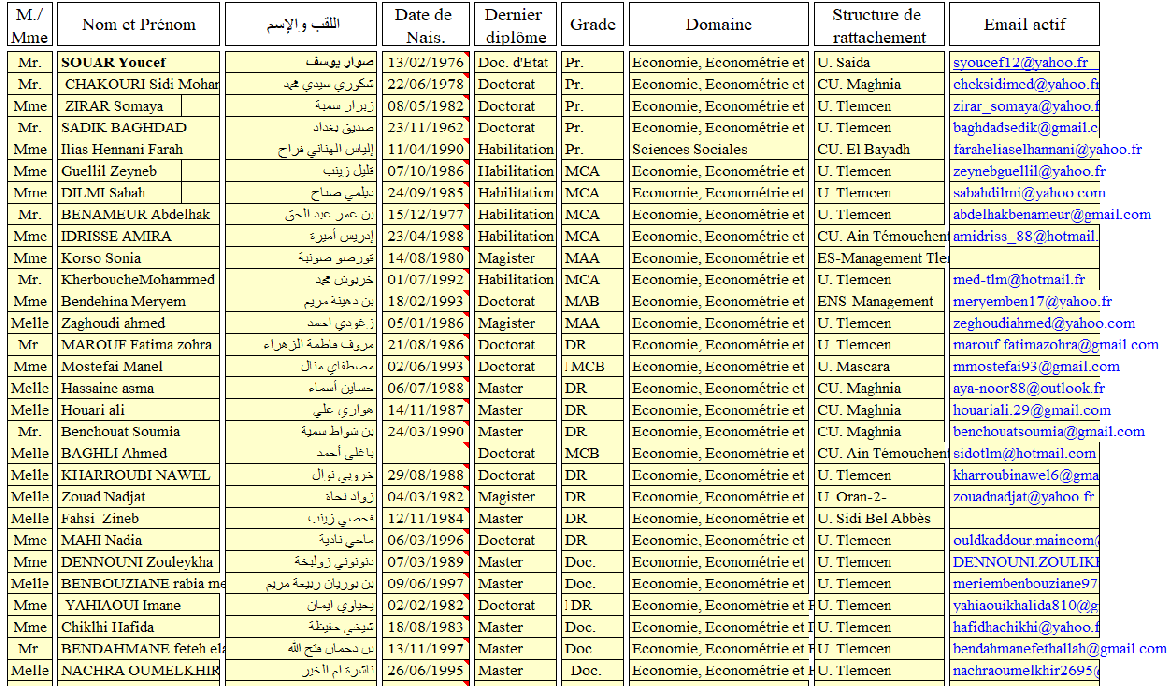The height and width of the screenshot is (686, 1171).
Task: Click the abdelhakbenameur@gmail.com link
Action: [x=1051, y=215]
